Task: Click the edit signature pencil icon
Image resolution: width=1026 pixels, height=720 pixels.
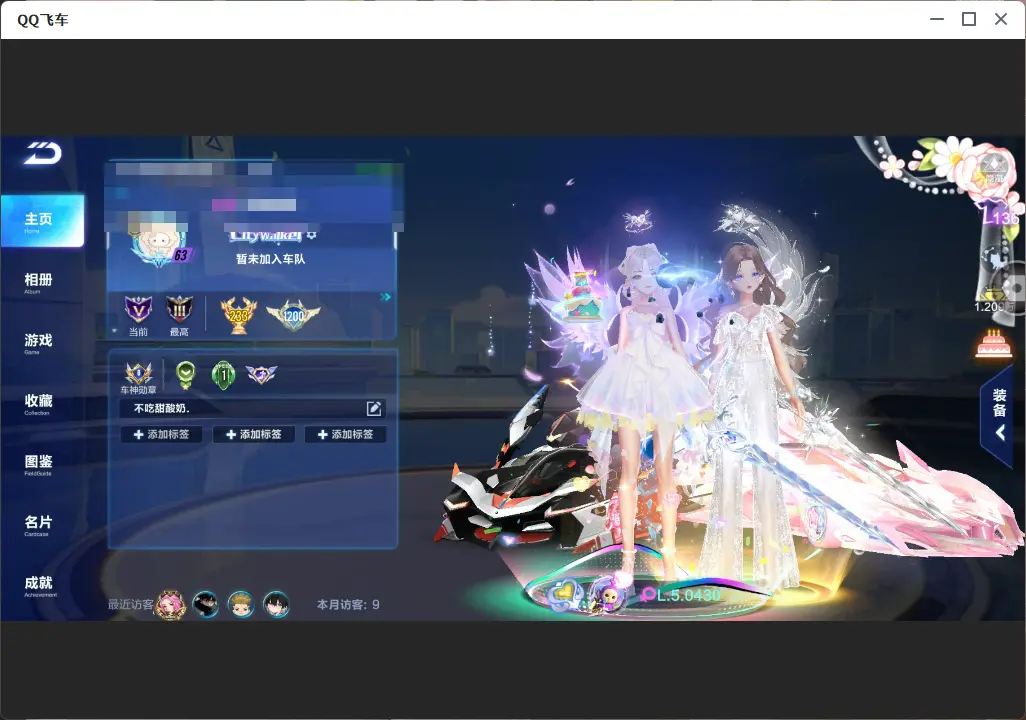Action: (374, 408)
